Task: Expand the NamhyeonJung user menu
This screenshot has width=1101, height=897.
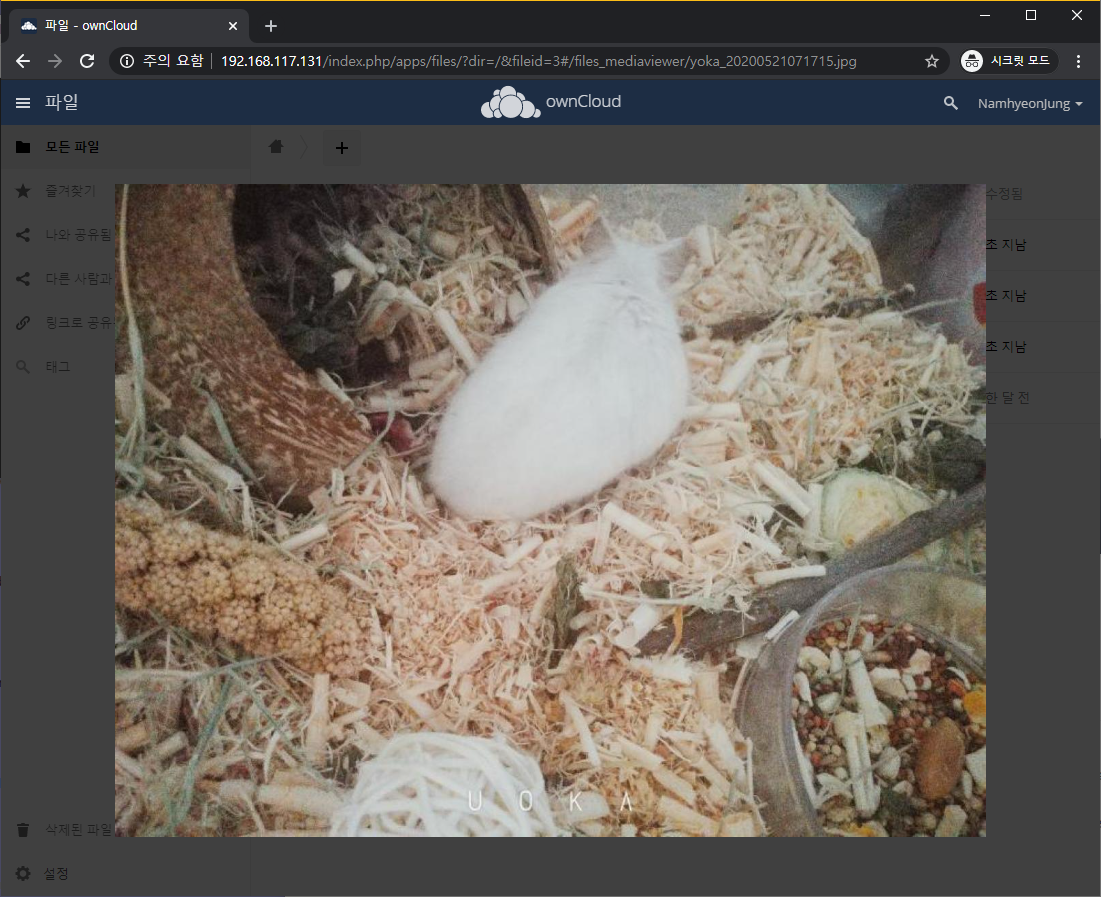Action: click(1030, 103)
